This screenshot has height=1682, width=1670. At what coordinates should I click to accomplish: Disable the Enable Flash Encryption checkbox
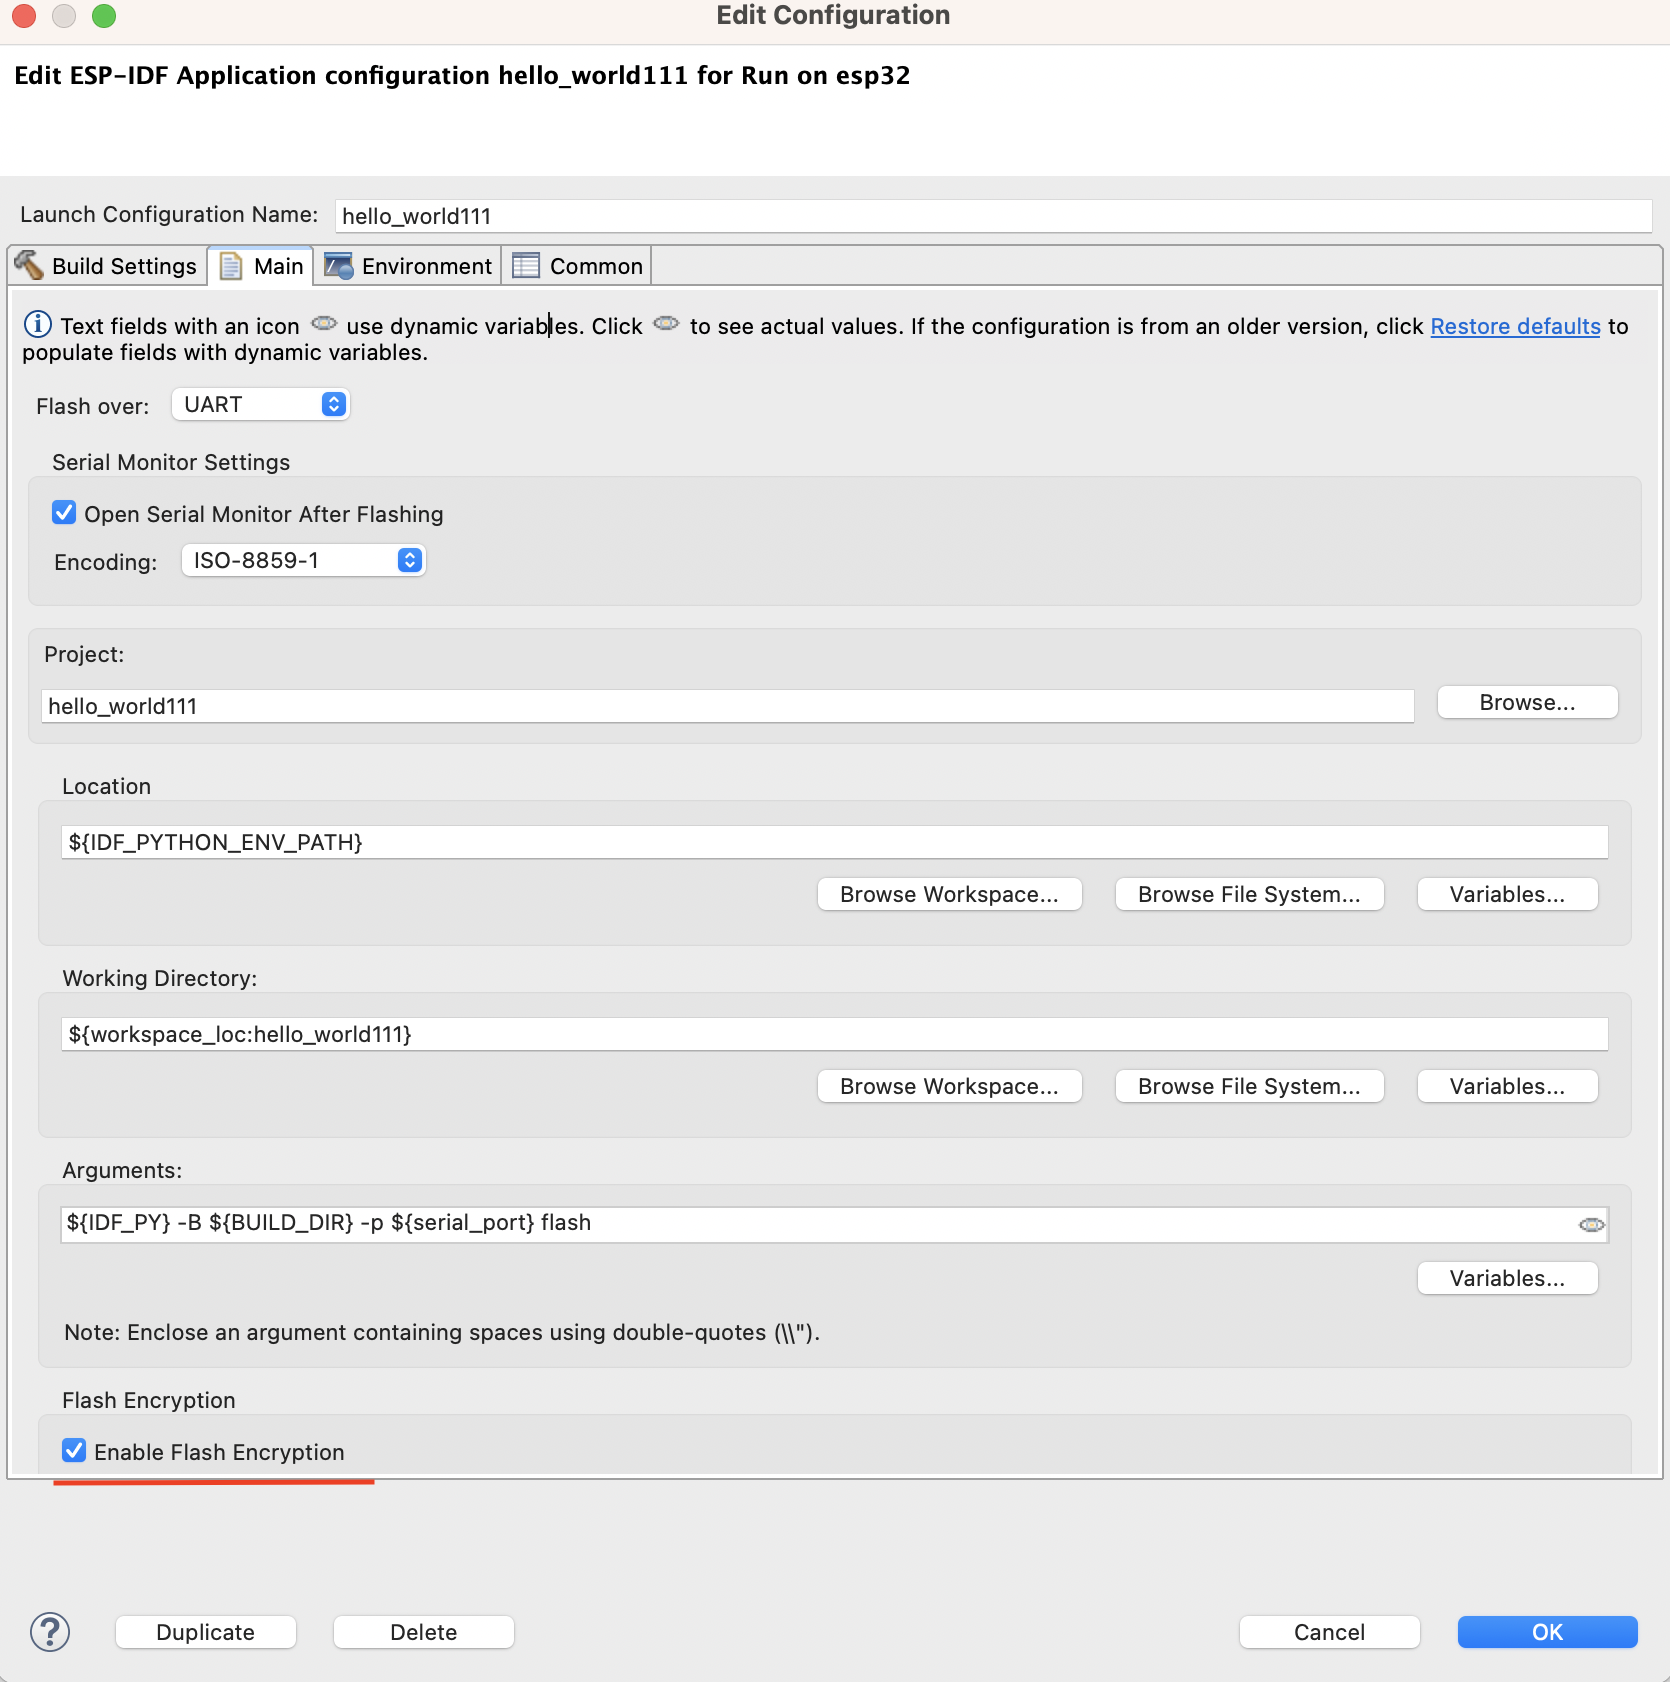[73, 1450]
